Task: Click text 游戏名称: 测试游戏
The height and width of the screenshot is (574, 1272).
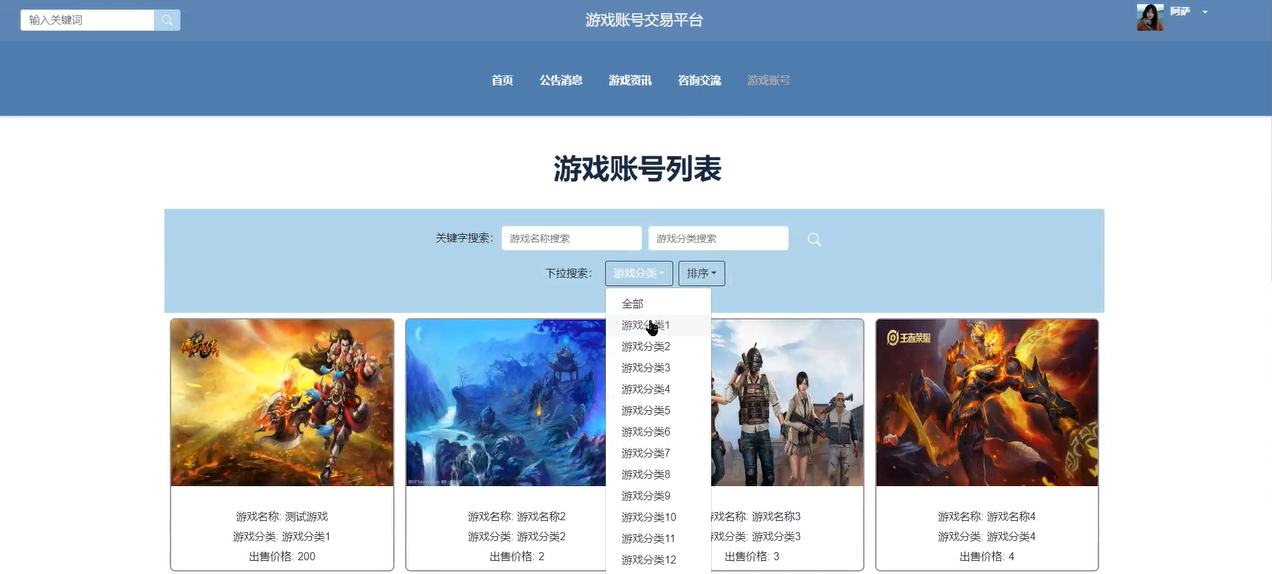Action: pos(282,517)
